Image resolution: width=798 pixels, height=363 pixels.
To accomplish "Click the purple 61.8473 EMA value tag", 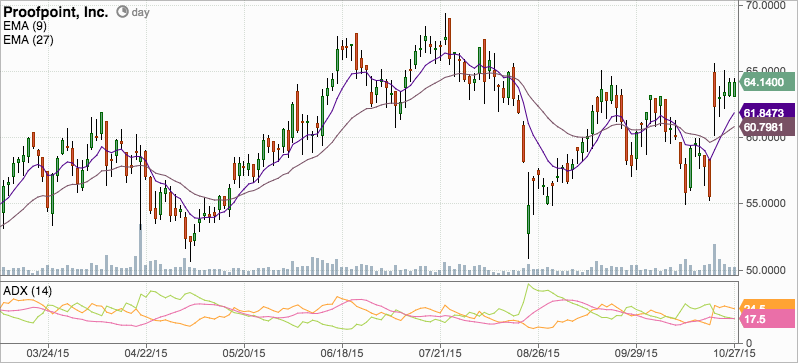I will coord(766,113).
